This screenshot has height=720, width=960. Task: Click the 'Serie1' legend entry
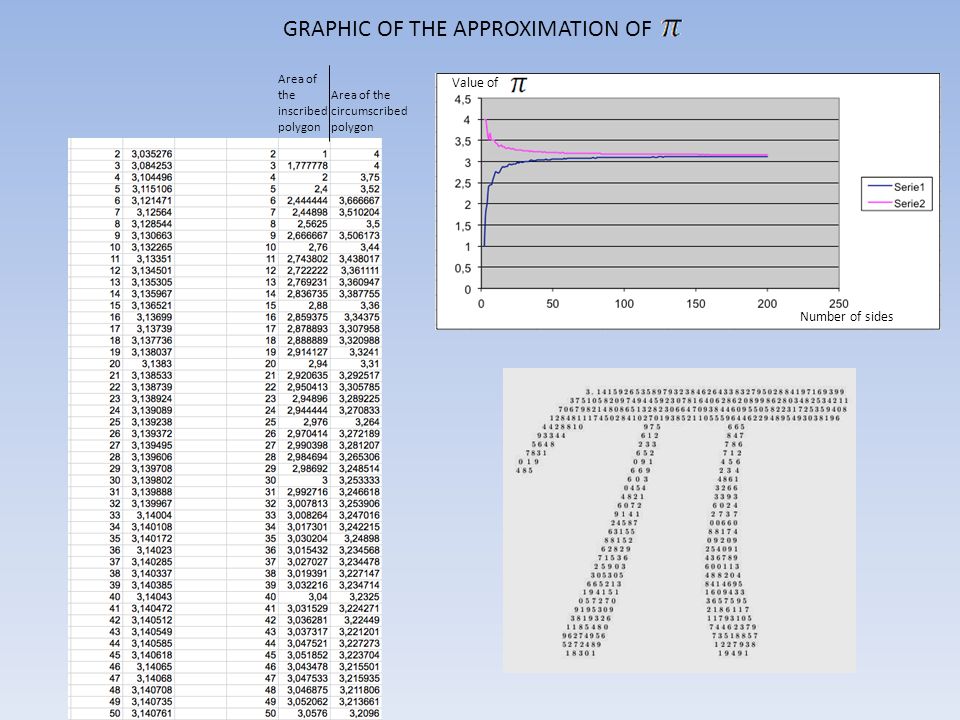897,187
